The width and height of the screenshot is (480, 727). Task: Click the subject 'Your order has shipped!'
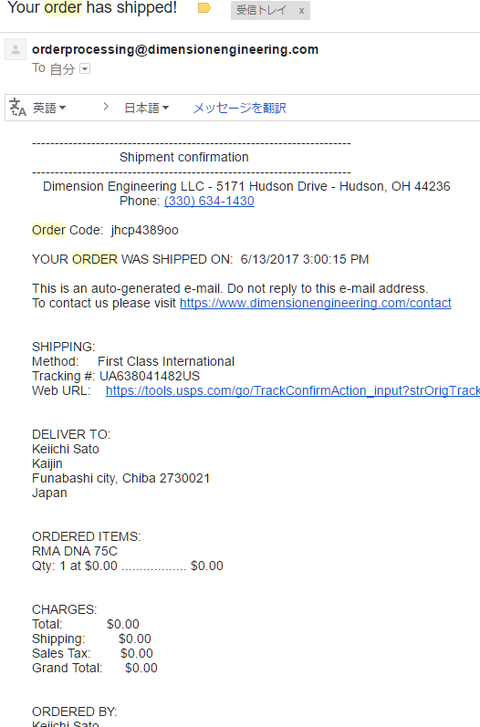point(92,7)
